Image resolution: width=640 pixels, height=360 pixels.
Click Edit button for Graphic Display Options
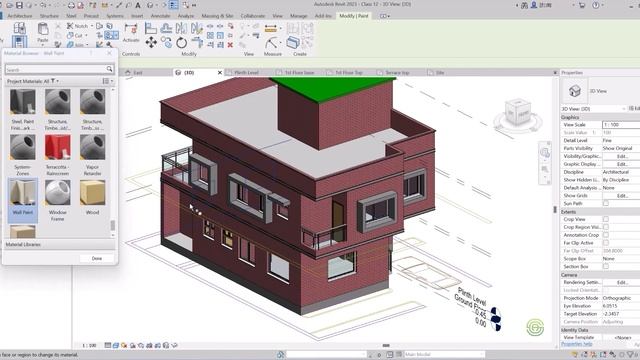(x=621, y=164)
